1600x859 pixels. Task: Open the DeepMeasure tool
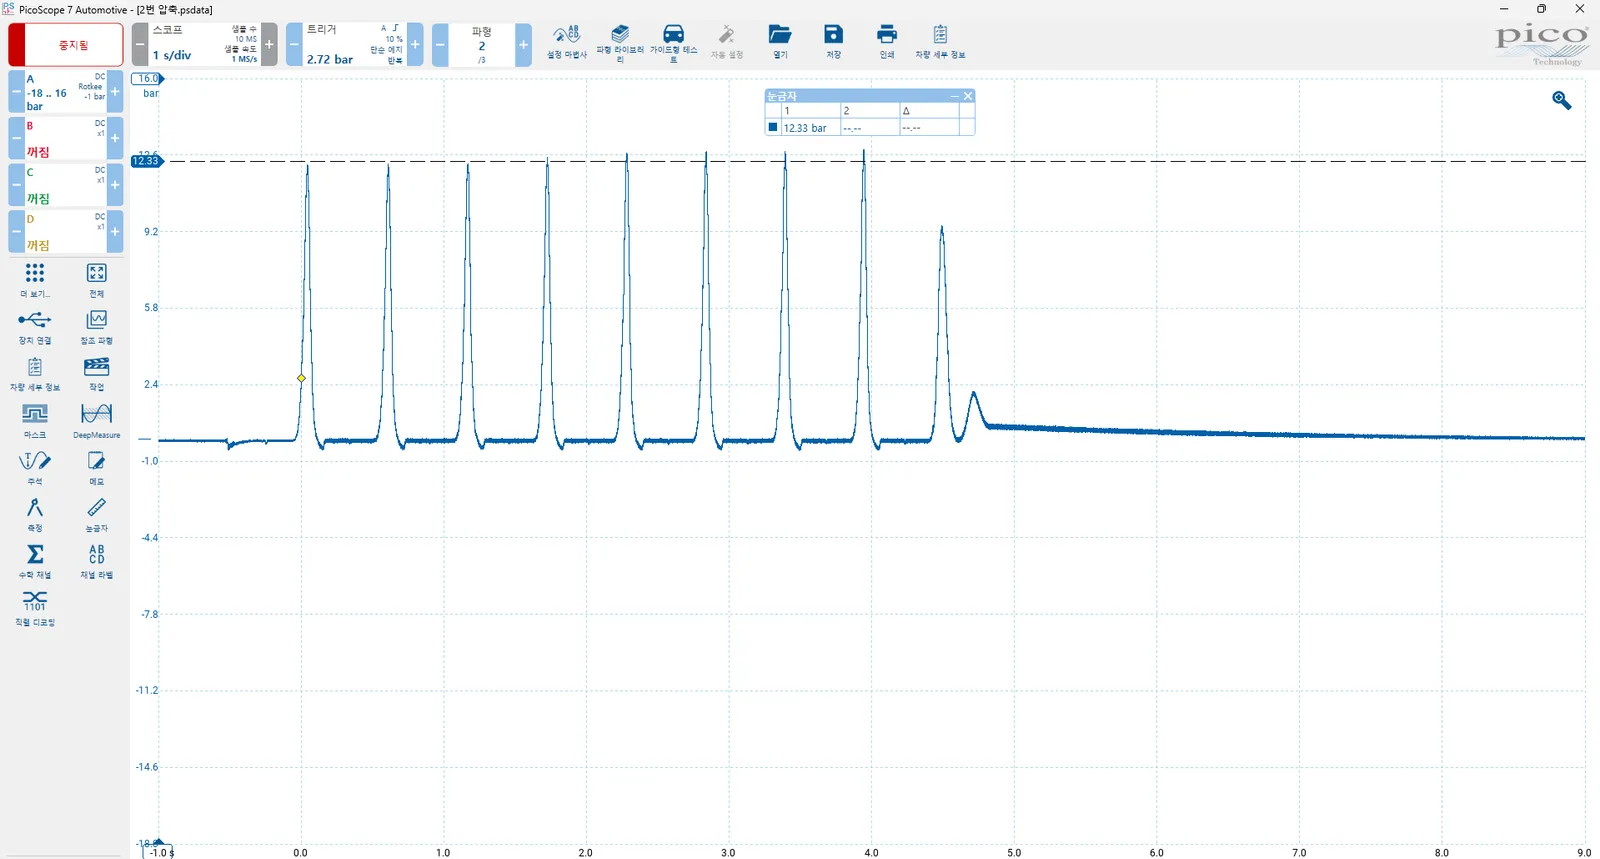click(96, 421)
